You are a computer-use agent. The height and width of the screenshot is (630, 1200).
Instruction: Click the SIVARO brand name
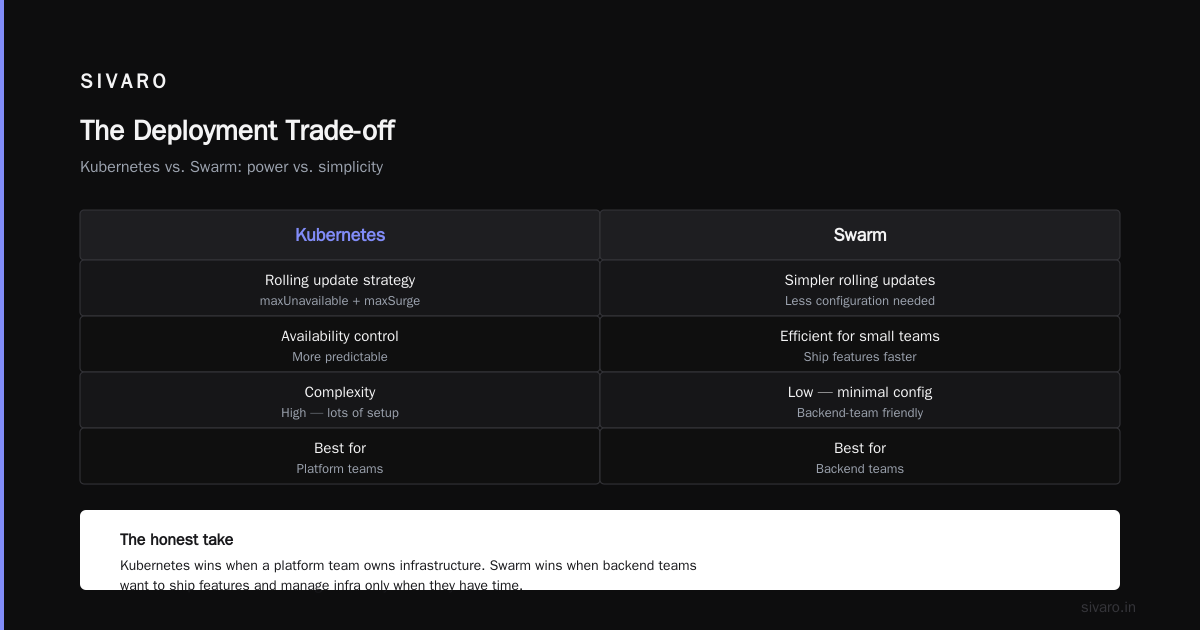pyautogui.click(x=124, y=82)
